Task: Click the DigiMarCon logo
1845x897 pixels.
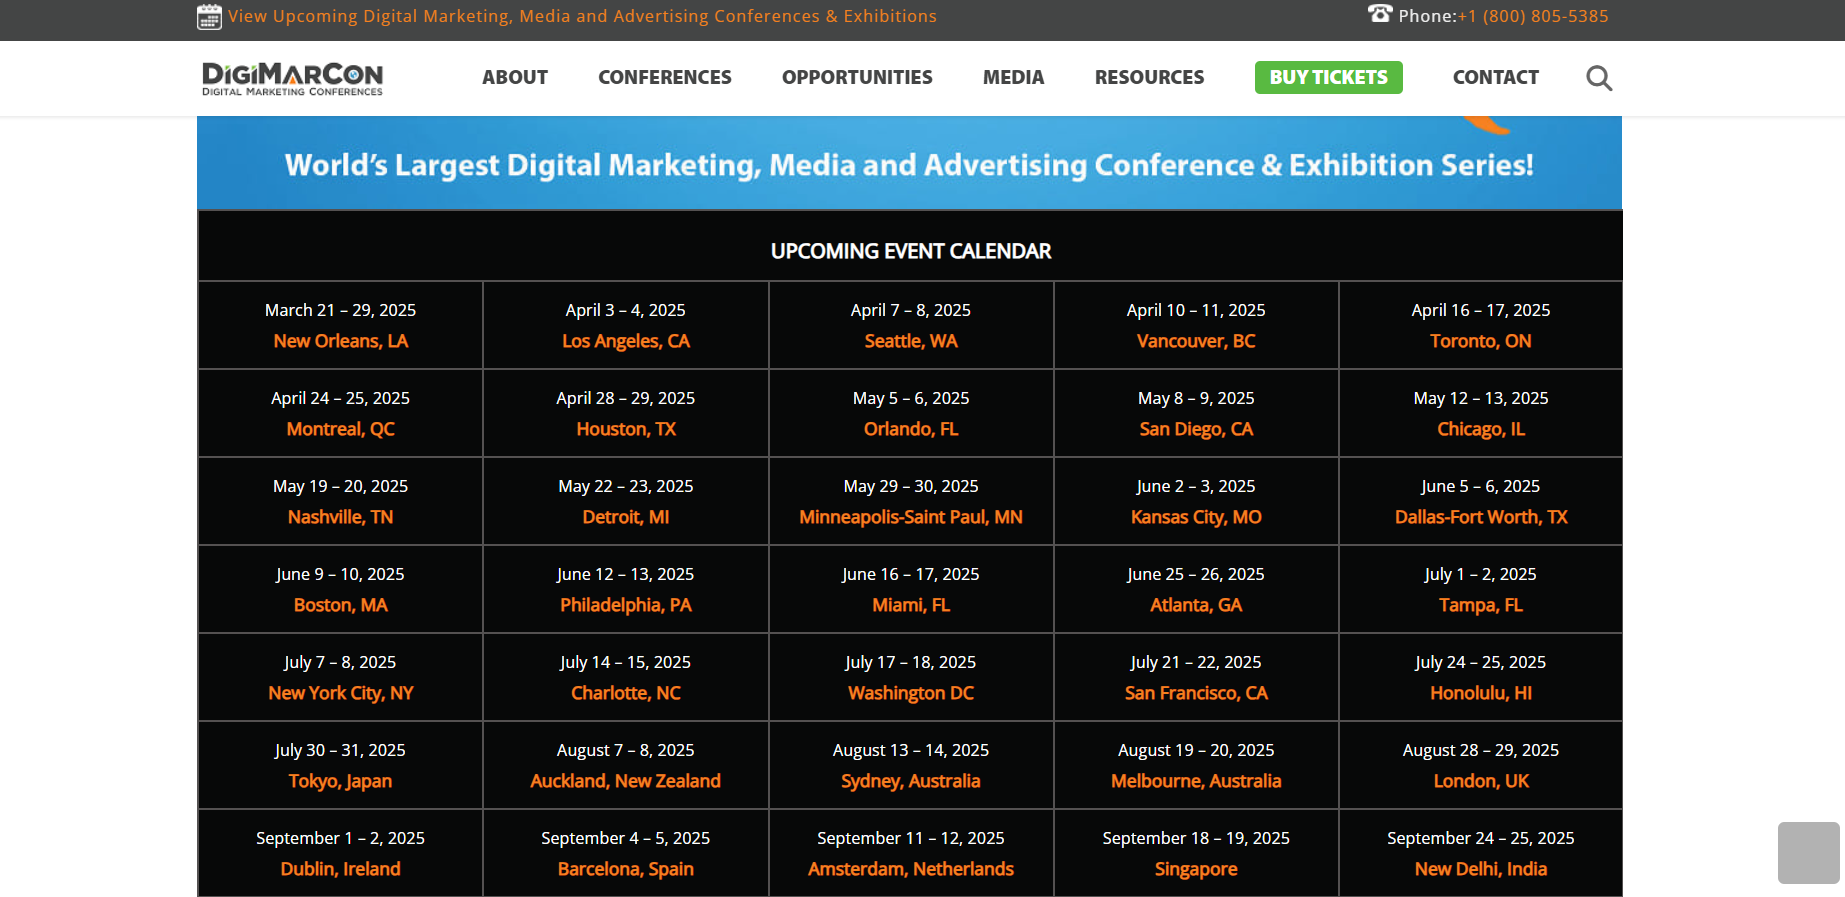Action: (292, 78)
